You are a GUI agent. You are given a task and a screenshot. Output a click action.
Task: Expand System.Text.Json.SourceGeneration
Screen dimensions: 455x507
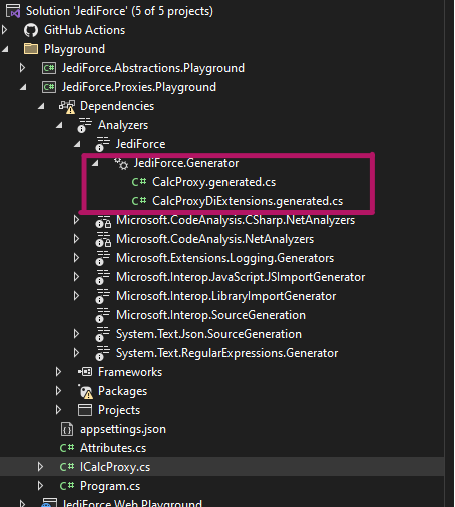(76, 334)
